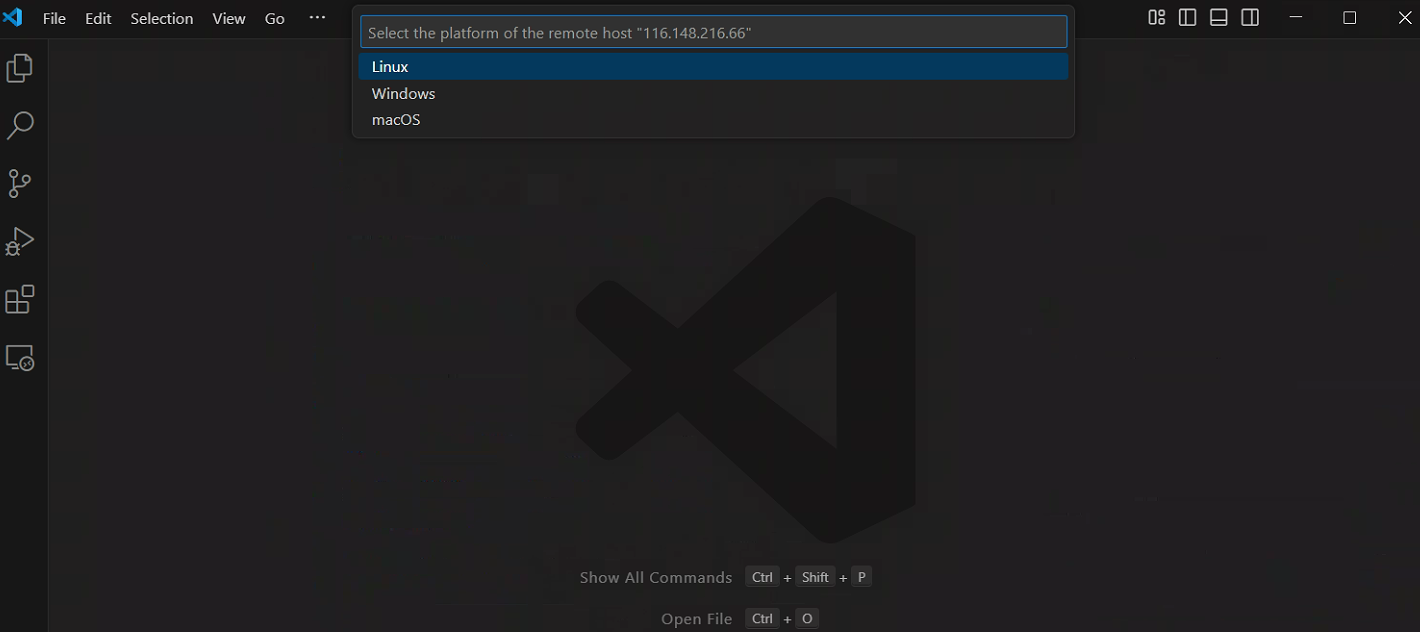Select Windows as remote host platform
Screen dimensions: 1420x632
tap(714, 93)
